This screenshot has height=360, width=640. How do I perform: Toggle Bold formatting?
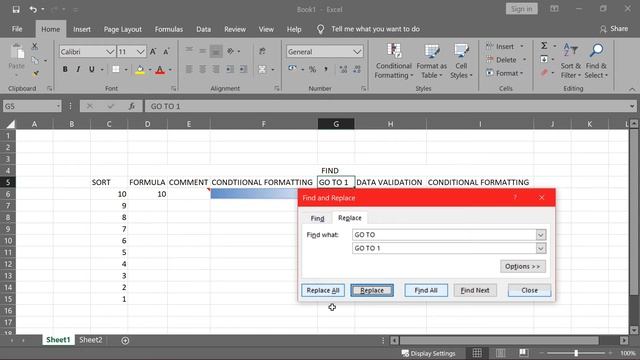(x=65, y=69)
